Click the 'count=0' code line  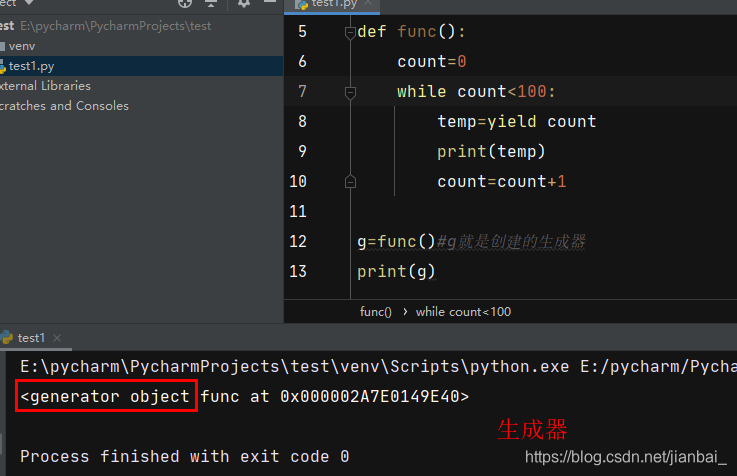(431, 62)
